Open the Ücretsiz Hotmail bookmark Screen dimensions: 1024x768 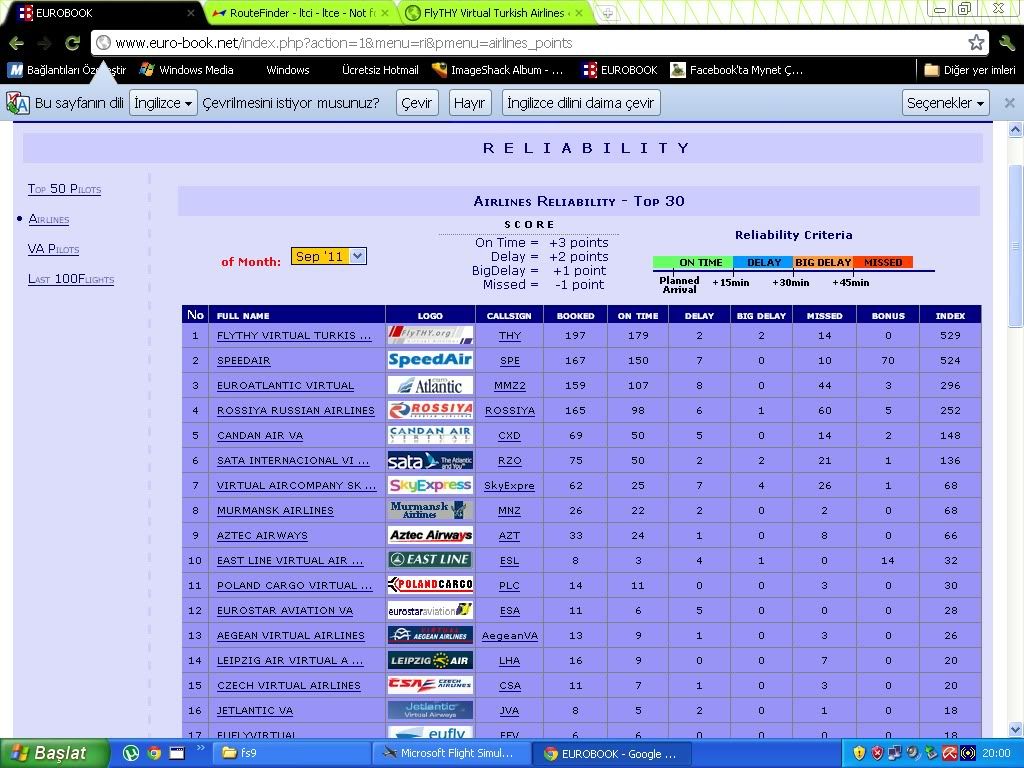pyautogui.click(x=380, y=70)
